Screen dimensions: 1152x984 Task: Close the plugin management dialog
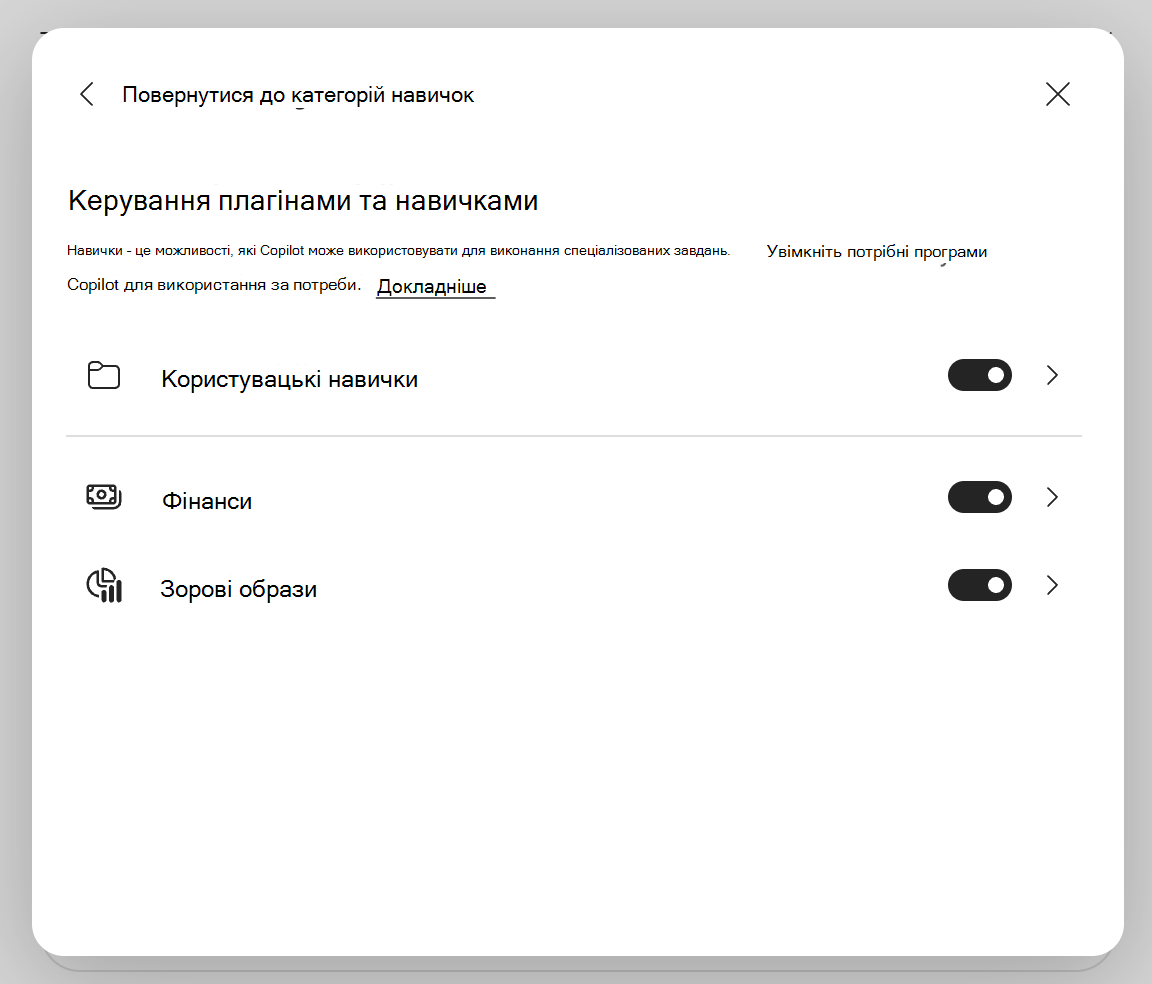(1057, 94)
